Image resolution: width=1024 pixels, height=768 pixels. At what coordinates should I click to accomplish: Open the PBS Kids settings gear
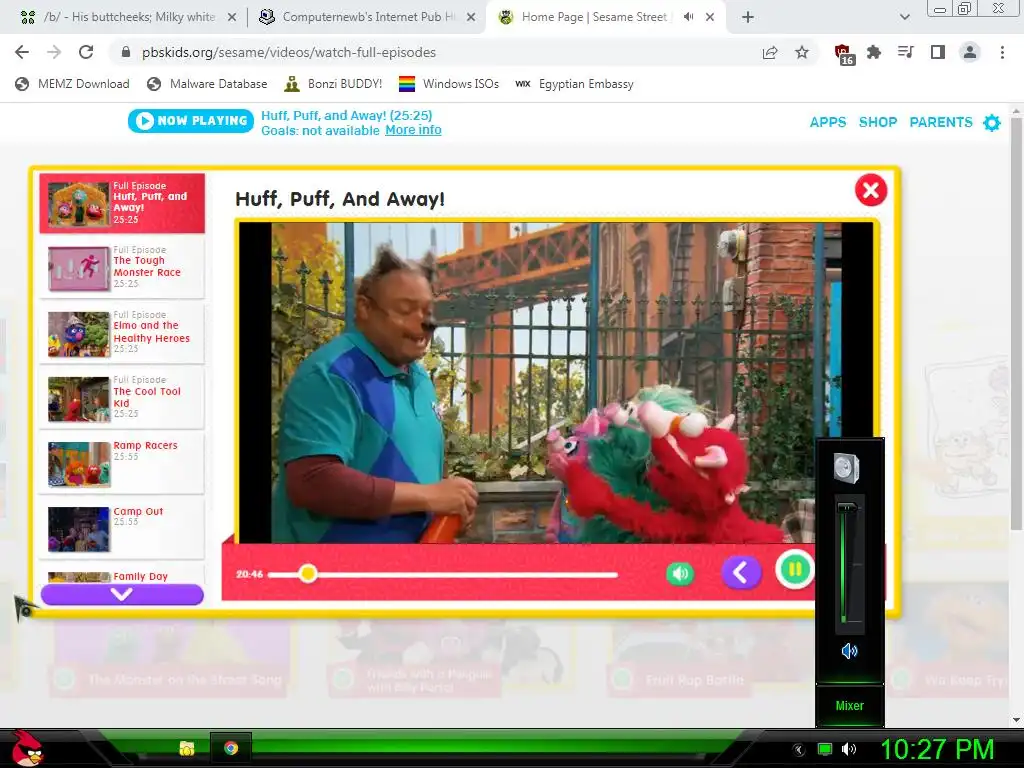pos(992,122)
